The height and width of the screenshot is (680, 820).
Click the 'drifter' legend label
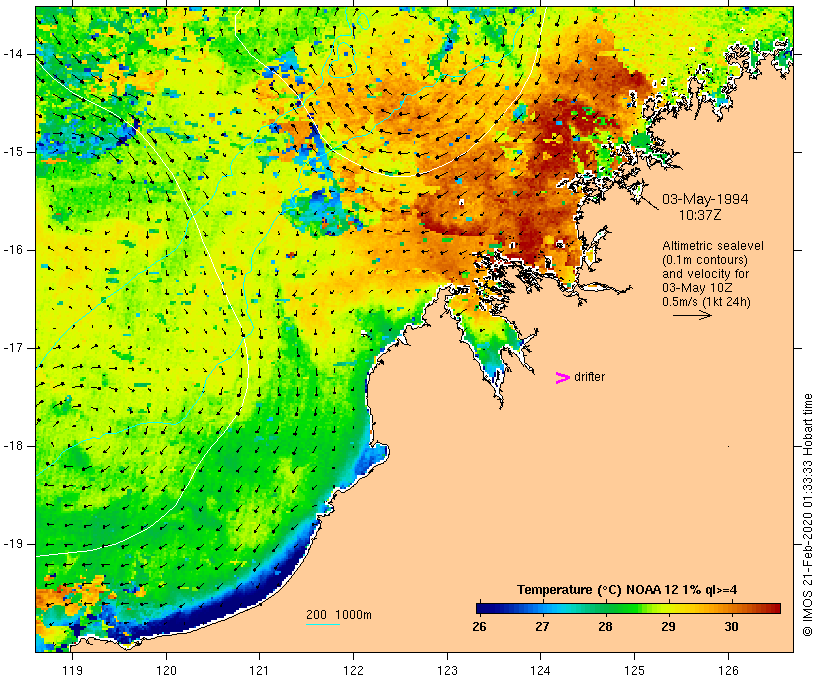(589, 377)
